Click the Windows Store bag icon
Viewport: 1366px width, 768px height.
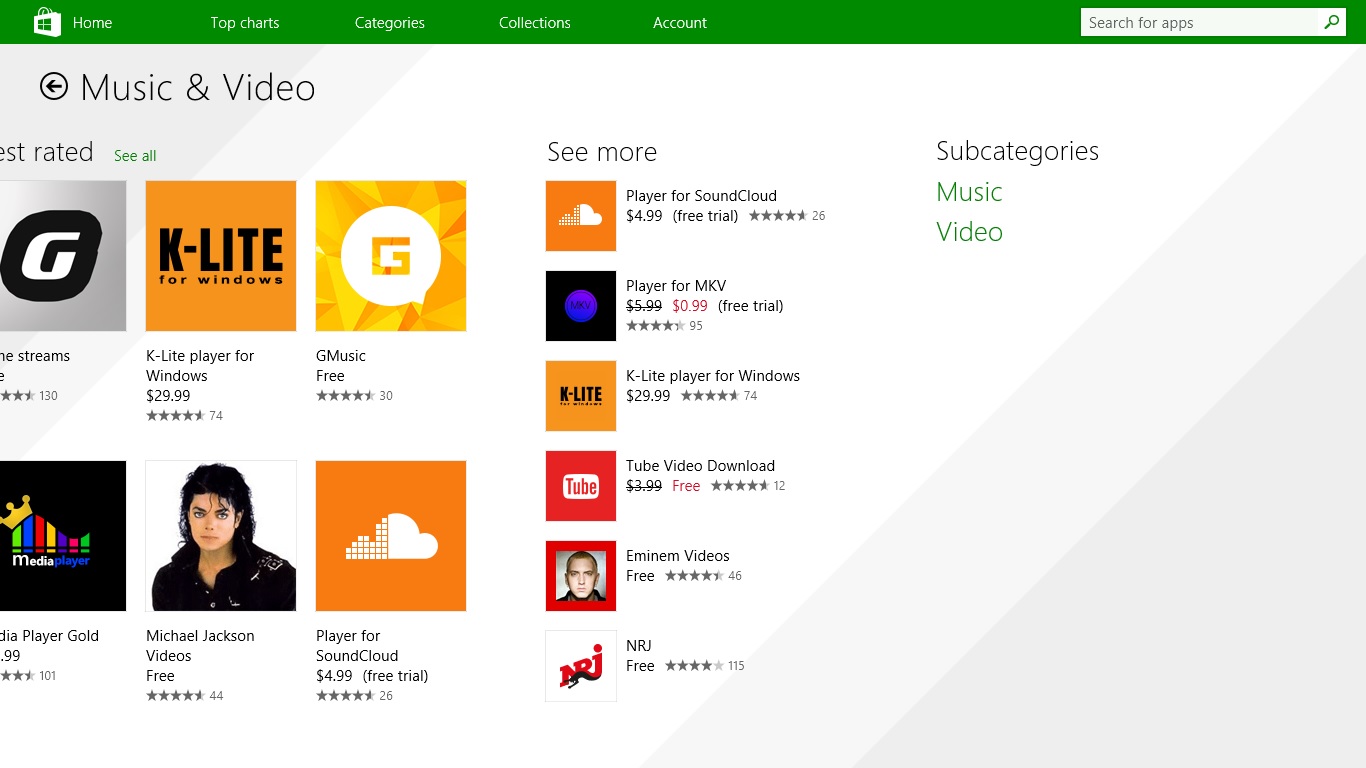click(x=47, y=22)
